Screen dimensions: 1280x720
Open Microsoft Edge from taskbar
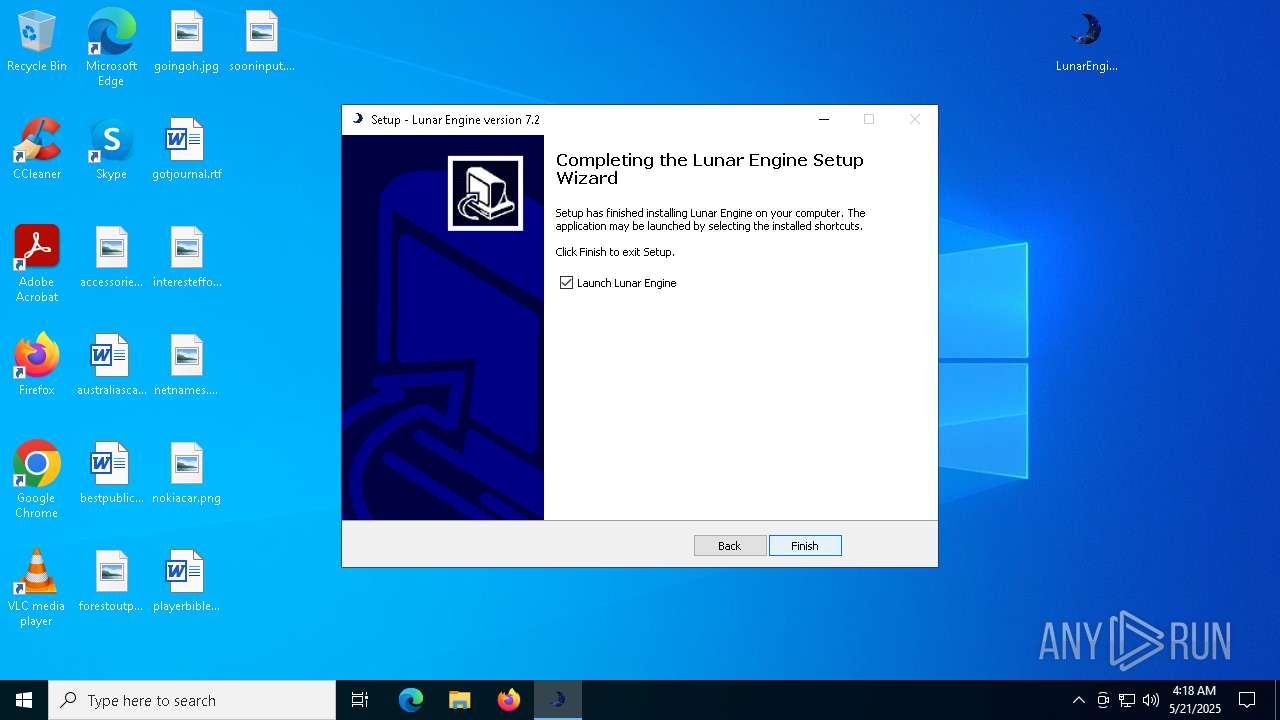pos(410,700)
